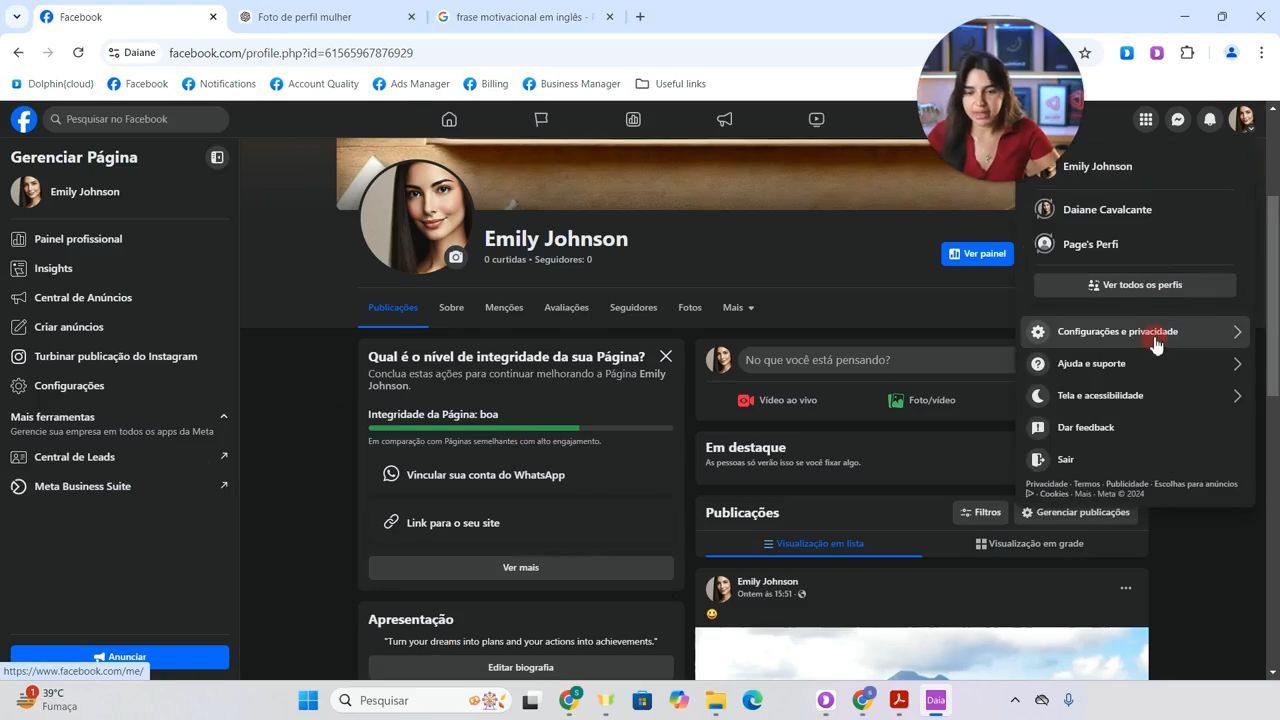Click Editar biografia button
This screenshot has height=720, width=1280.
click(x=521, y=667)
